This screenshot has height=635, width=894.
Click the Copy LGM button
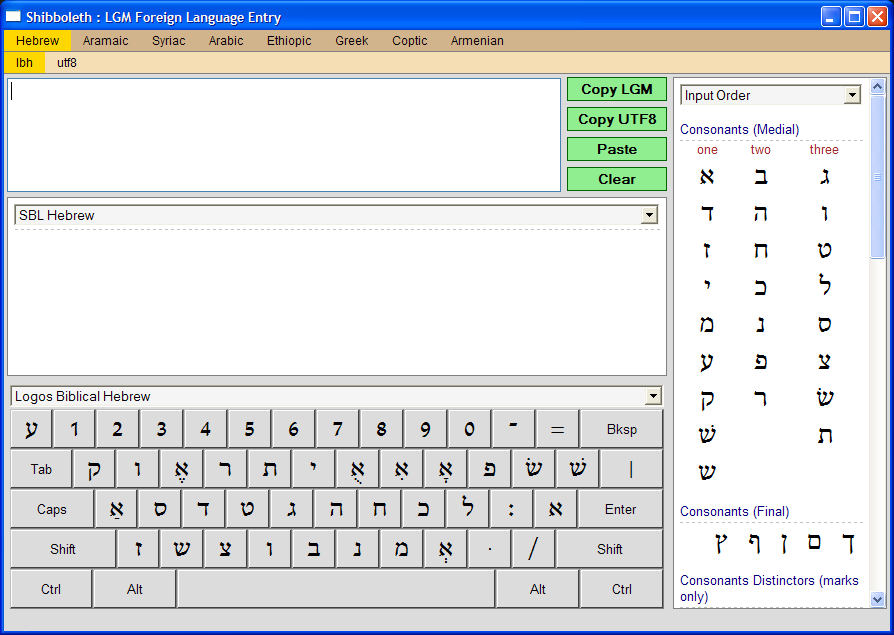617,89
